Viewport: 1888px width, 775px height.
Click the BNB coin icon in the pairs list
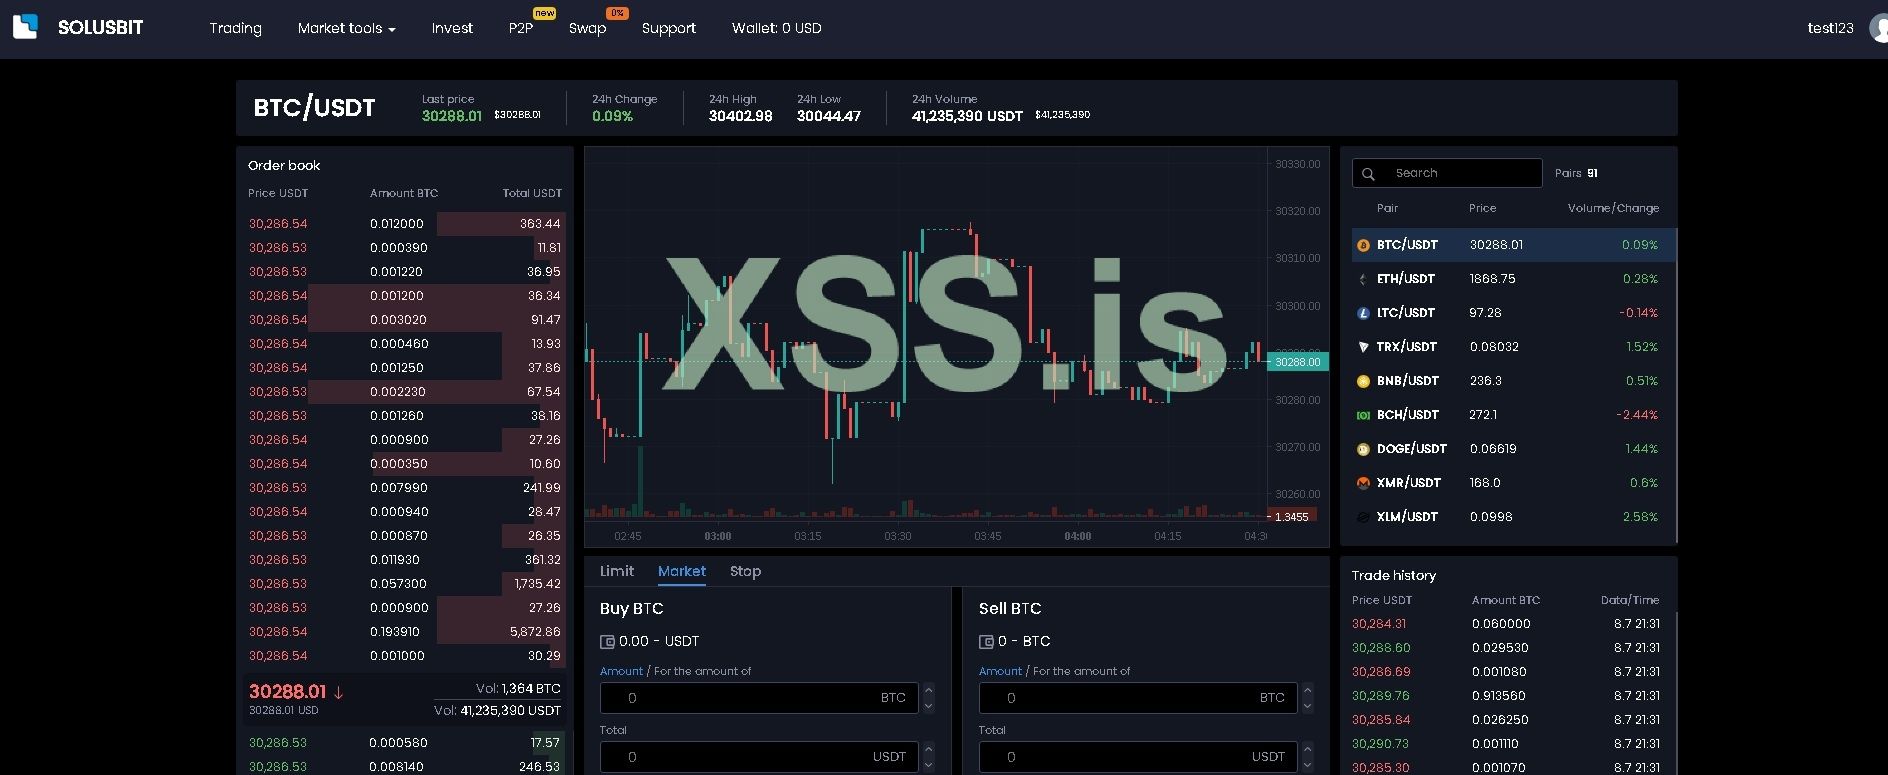pyautogui.click(x=1363, y=381)
